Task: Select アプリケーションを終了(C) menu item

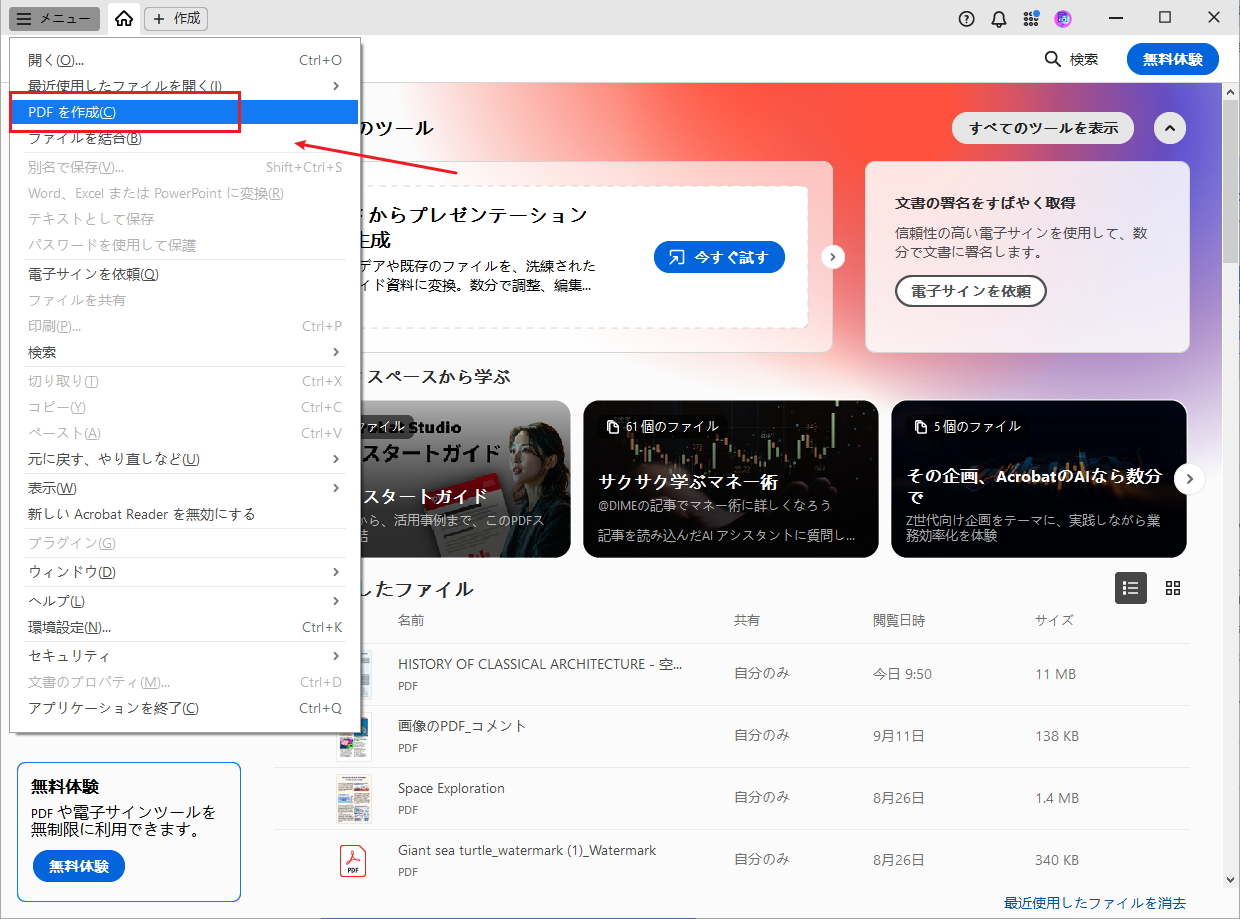Action: point(185,708)
